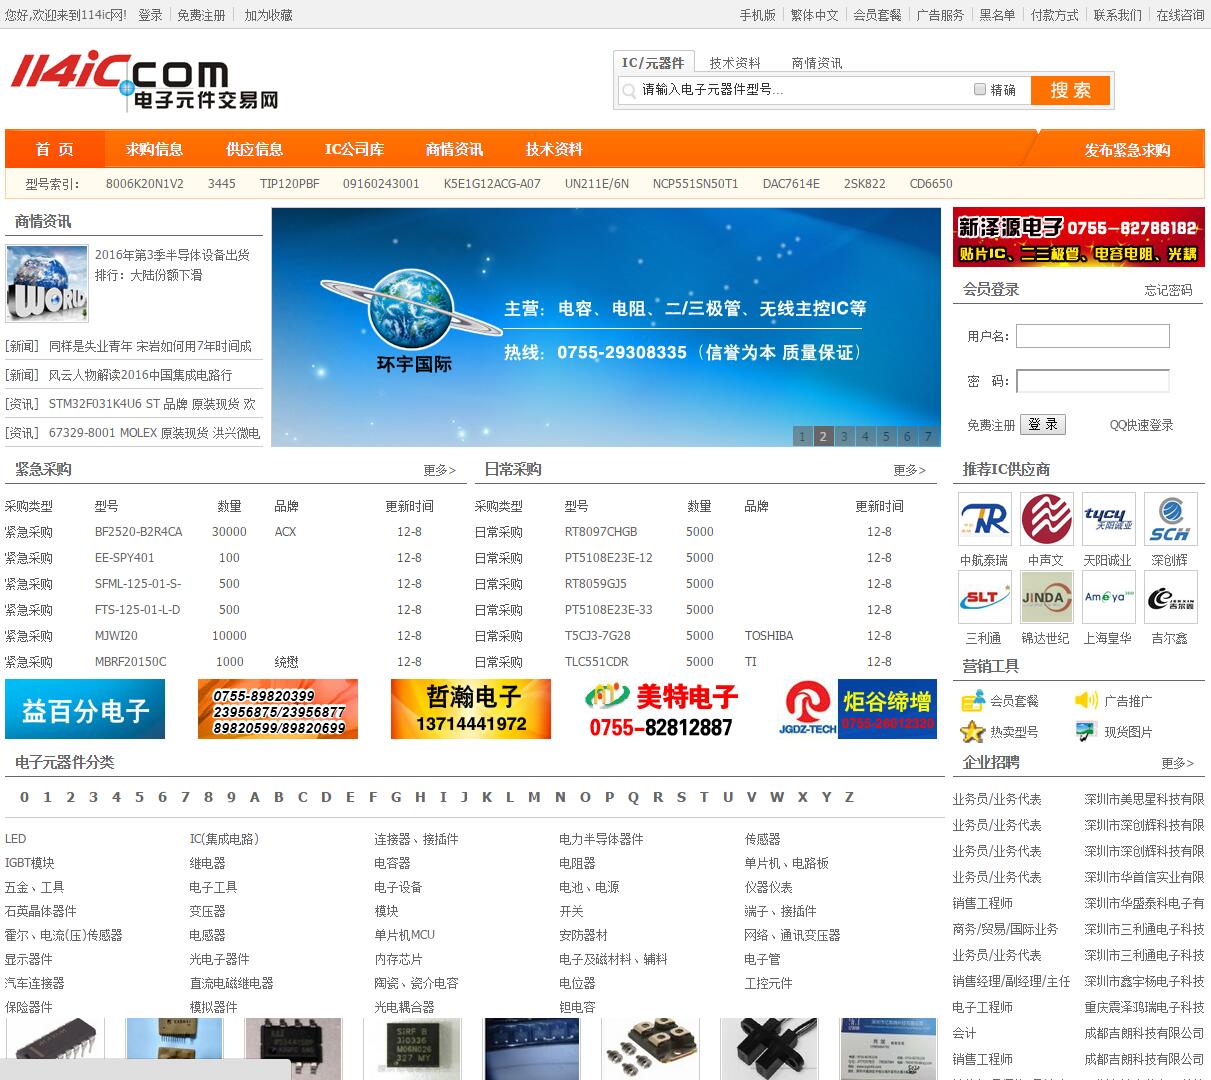
Task: Click the DIP chip product photo
Action: click(55, 1048)
